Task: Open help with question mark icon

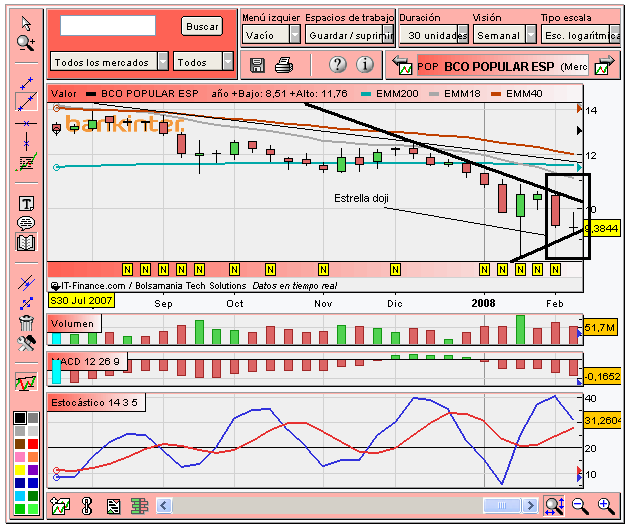Action: pyautogui.click(x=338, y=64)
